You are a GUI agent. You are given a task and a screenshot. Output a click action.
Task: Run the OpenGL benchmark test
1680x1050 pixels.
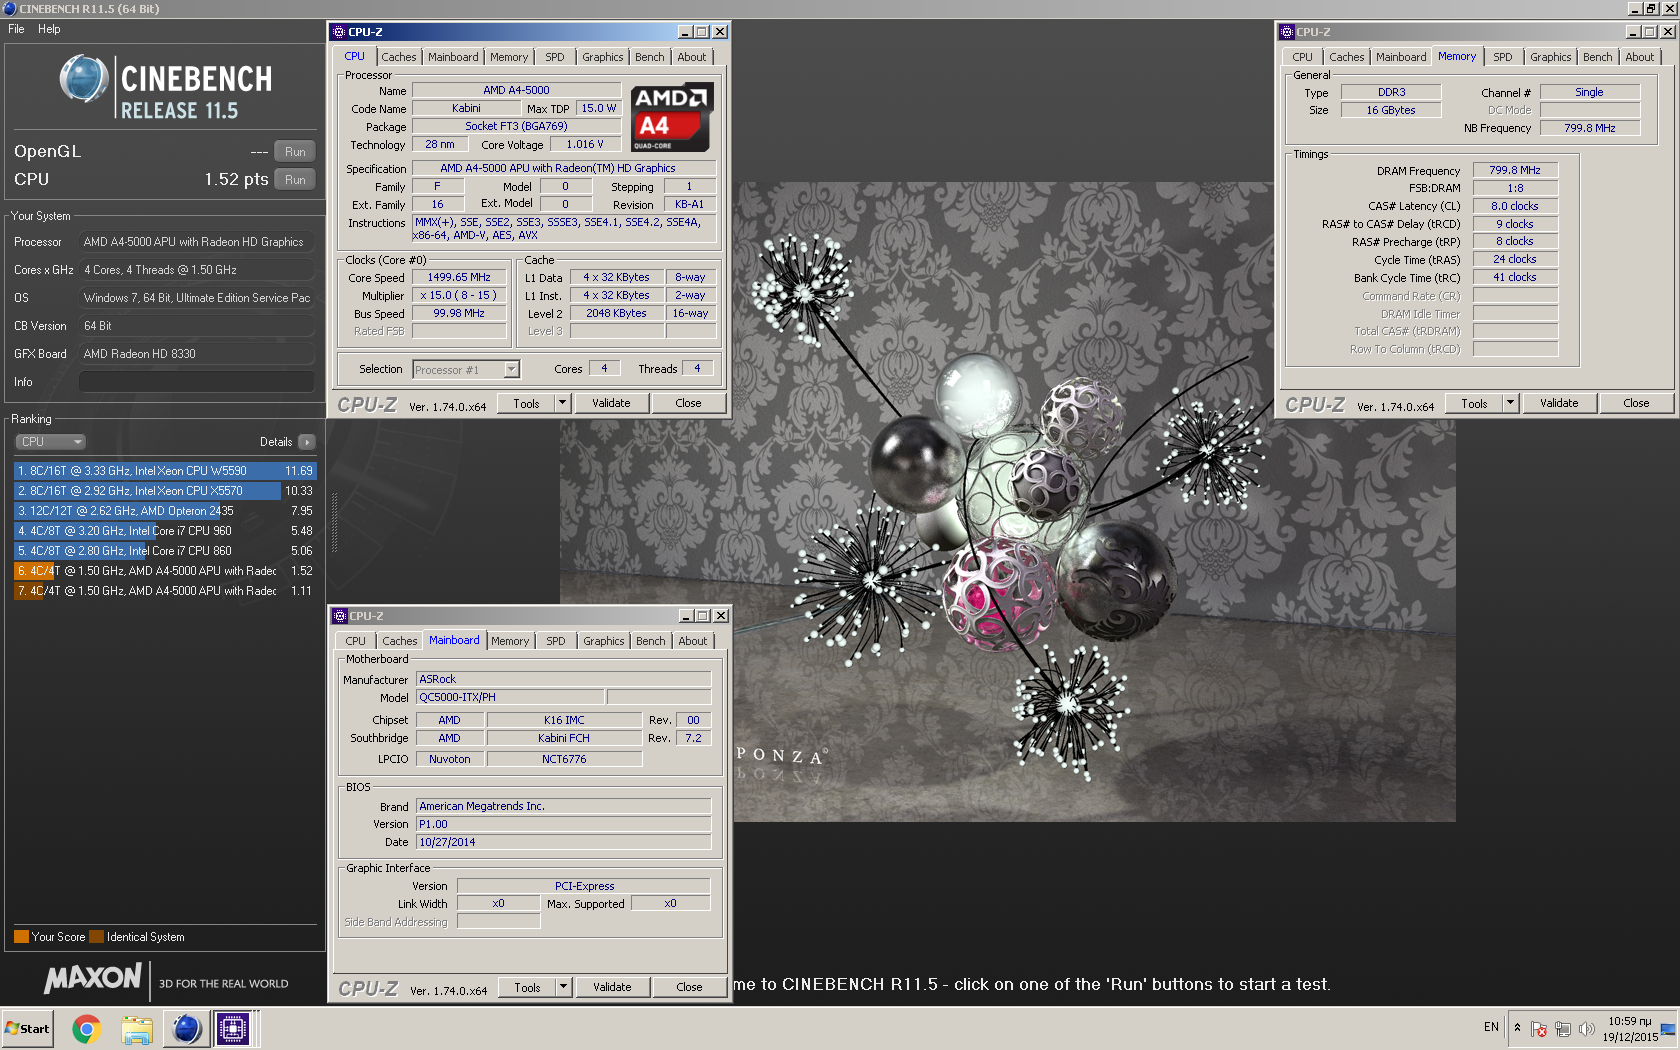tap(295, 152)
